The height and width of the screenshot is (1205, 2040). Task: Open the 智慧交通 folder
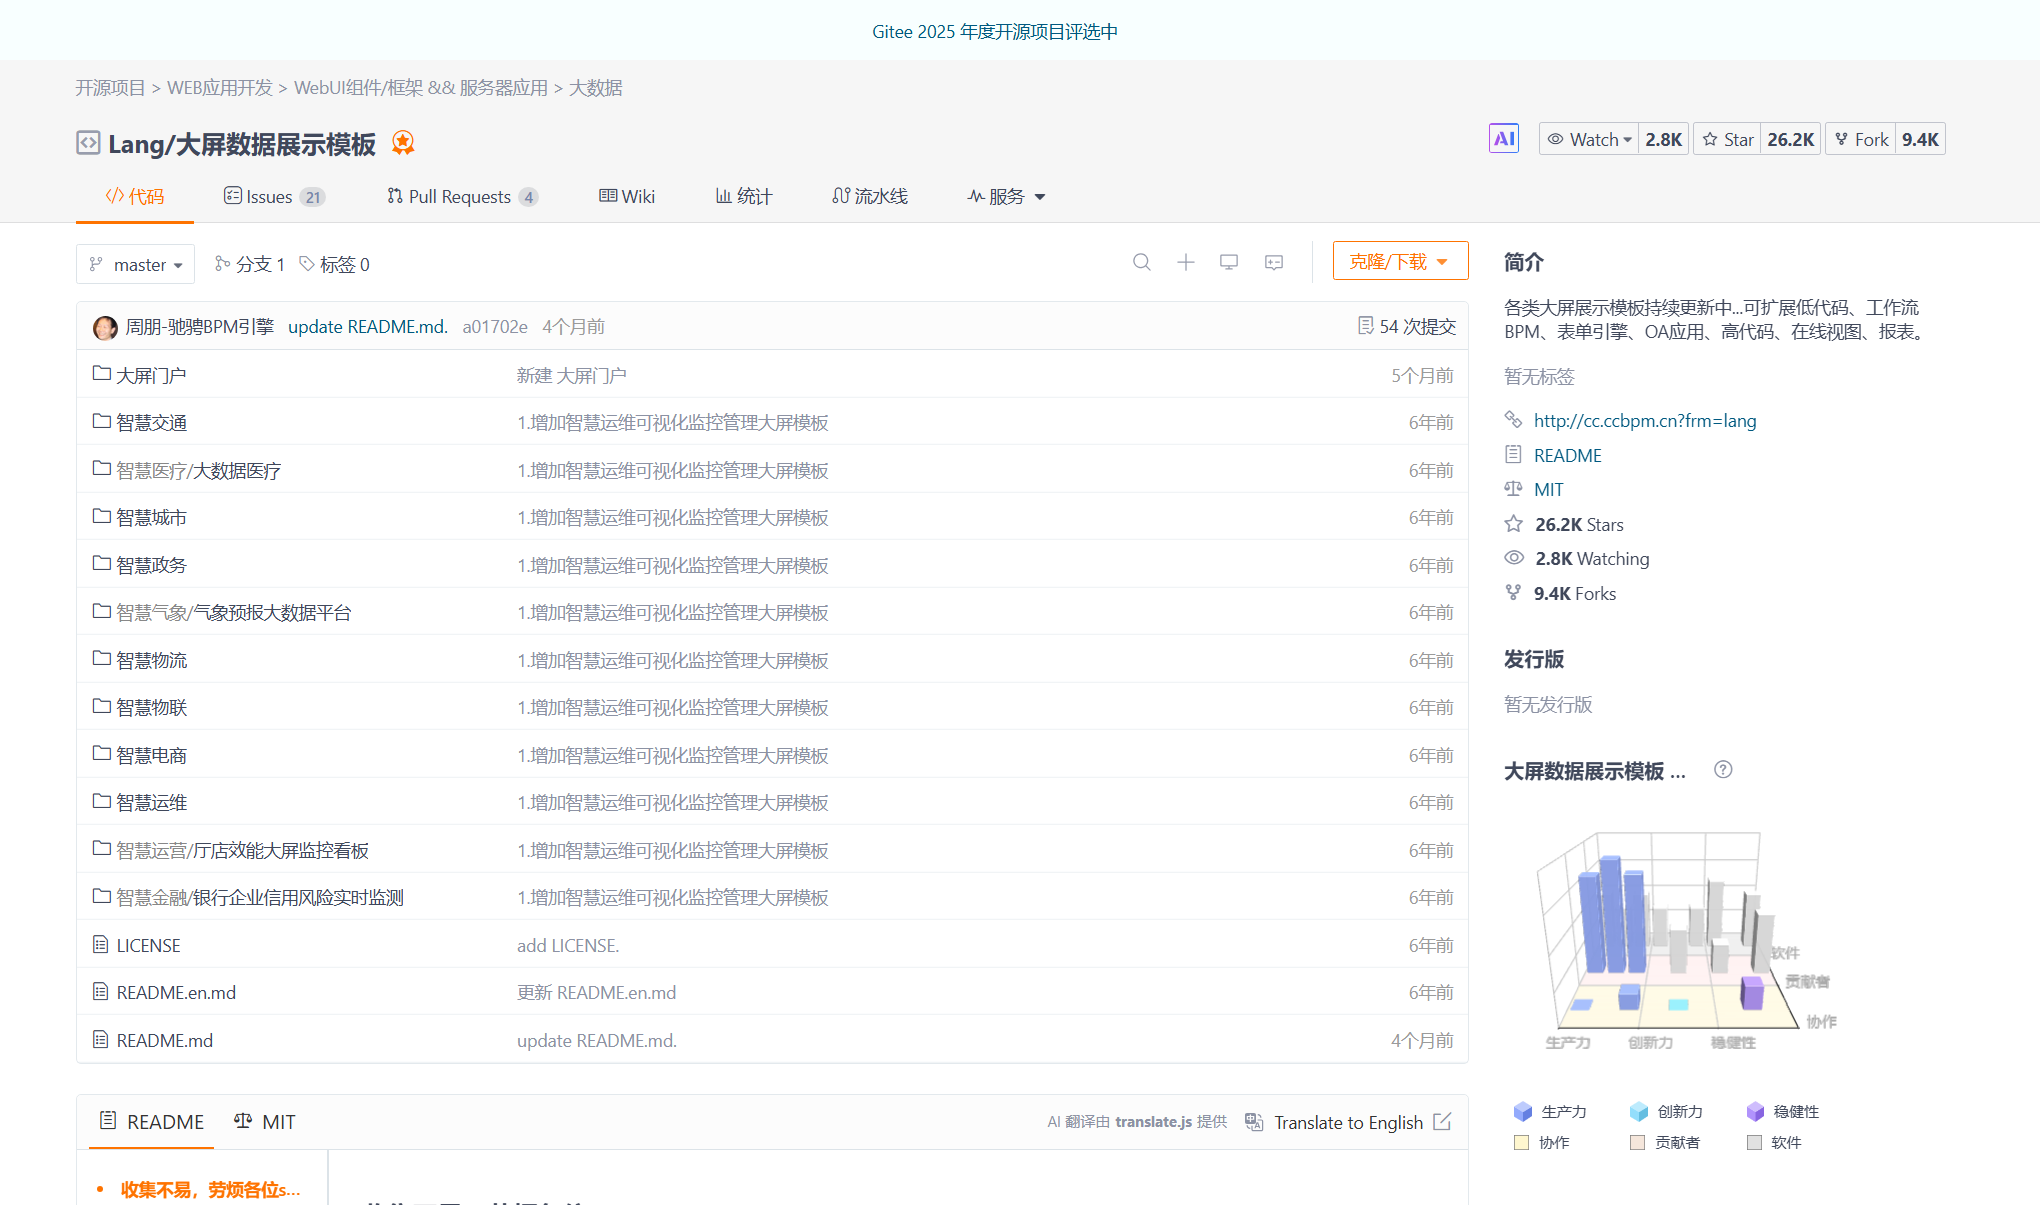pyautogui.click(x=151, y=421)
